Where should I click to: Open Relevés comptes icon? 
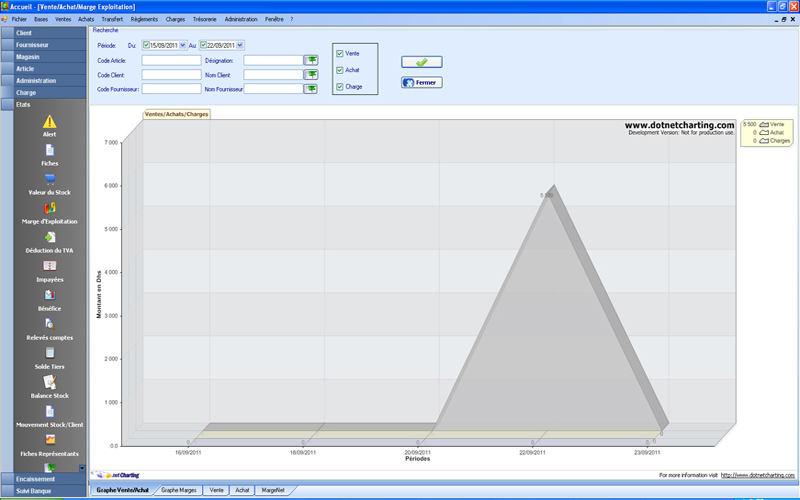(x=49, y=324)
